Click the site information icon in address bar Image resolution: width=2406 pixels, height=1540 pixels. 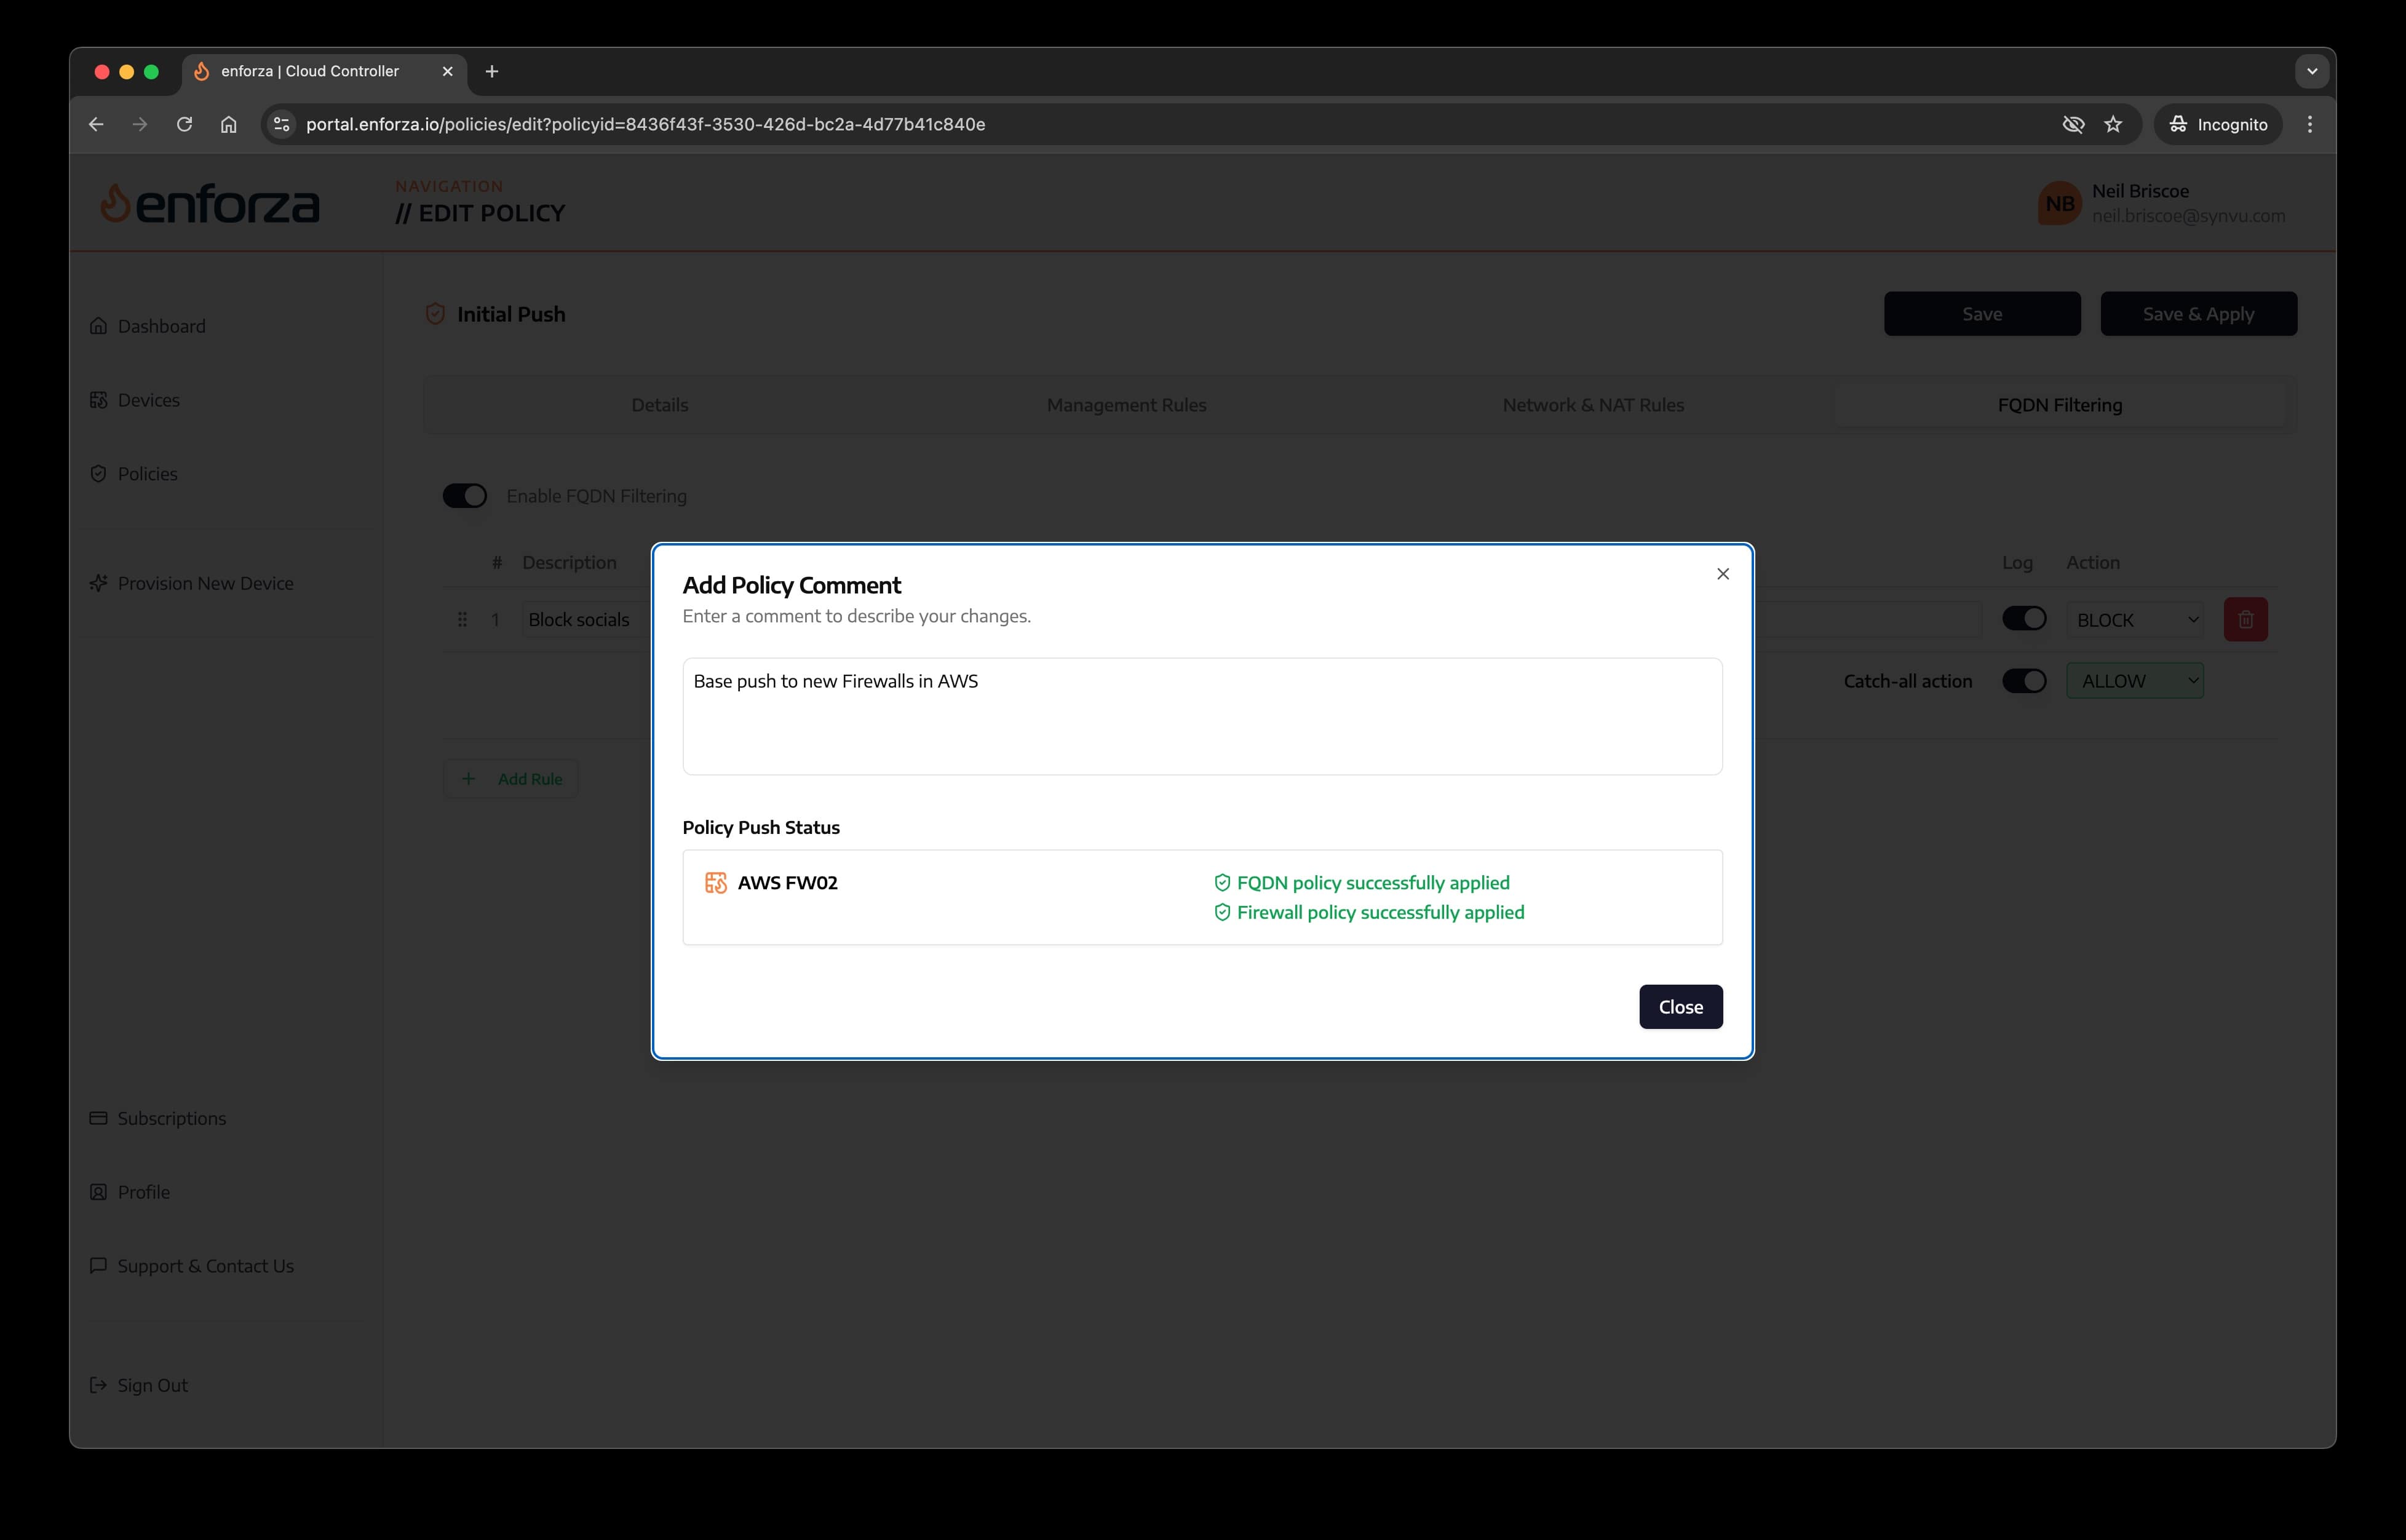282,124
